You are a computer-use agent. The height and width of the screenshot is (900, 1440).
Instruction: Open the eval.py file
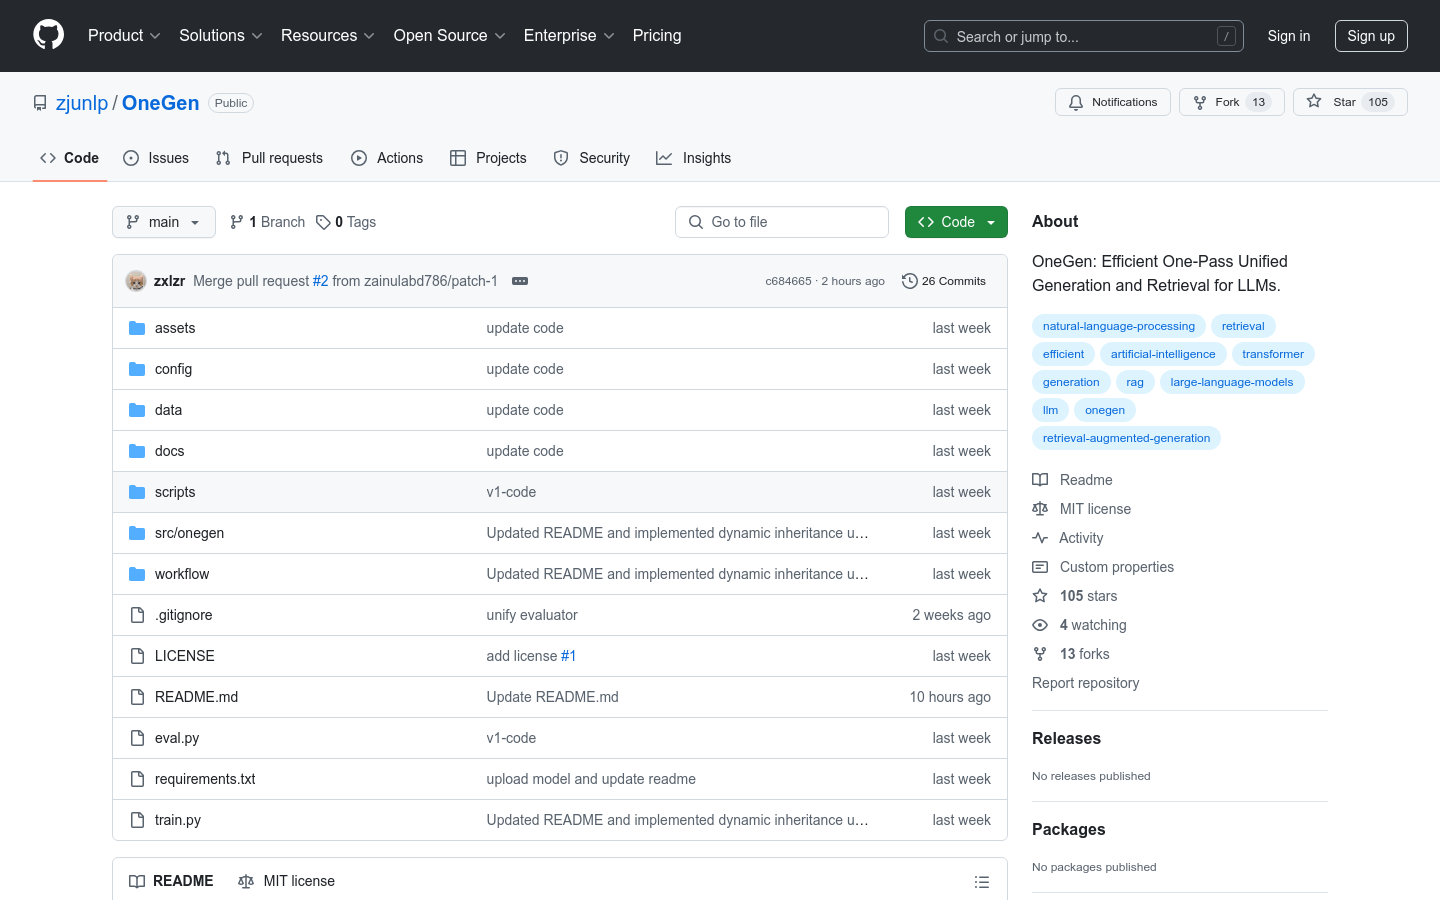tap(177, 738)
